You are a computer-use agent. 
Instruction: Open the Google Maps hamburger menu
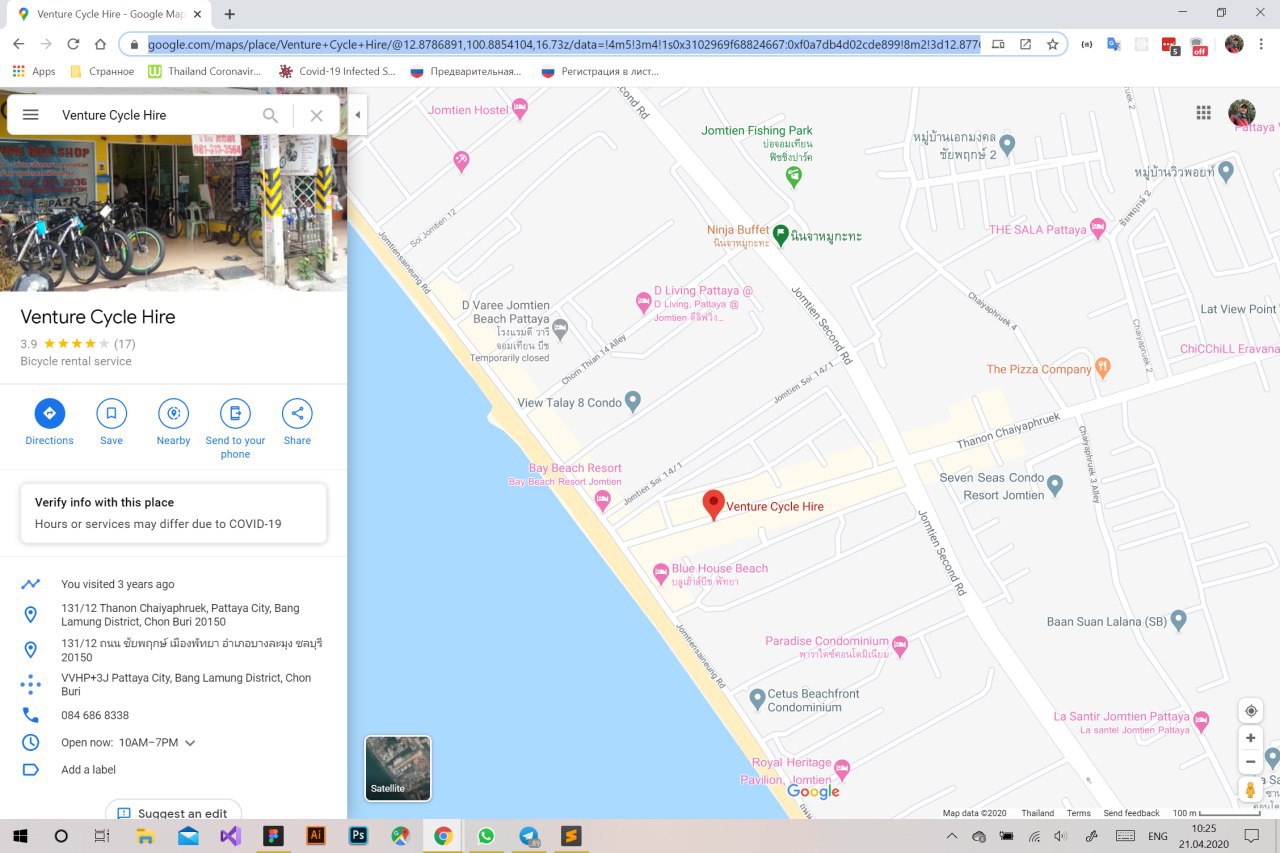tap(30, 115)
